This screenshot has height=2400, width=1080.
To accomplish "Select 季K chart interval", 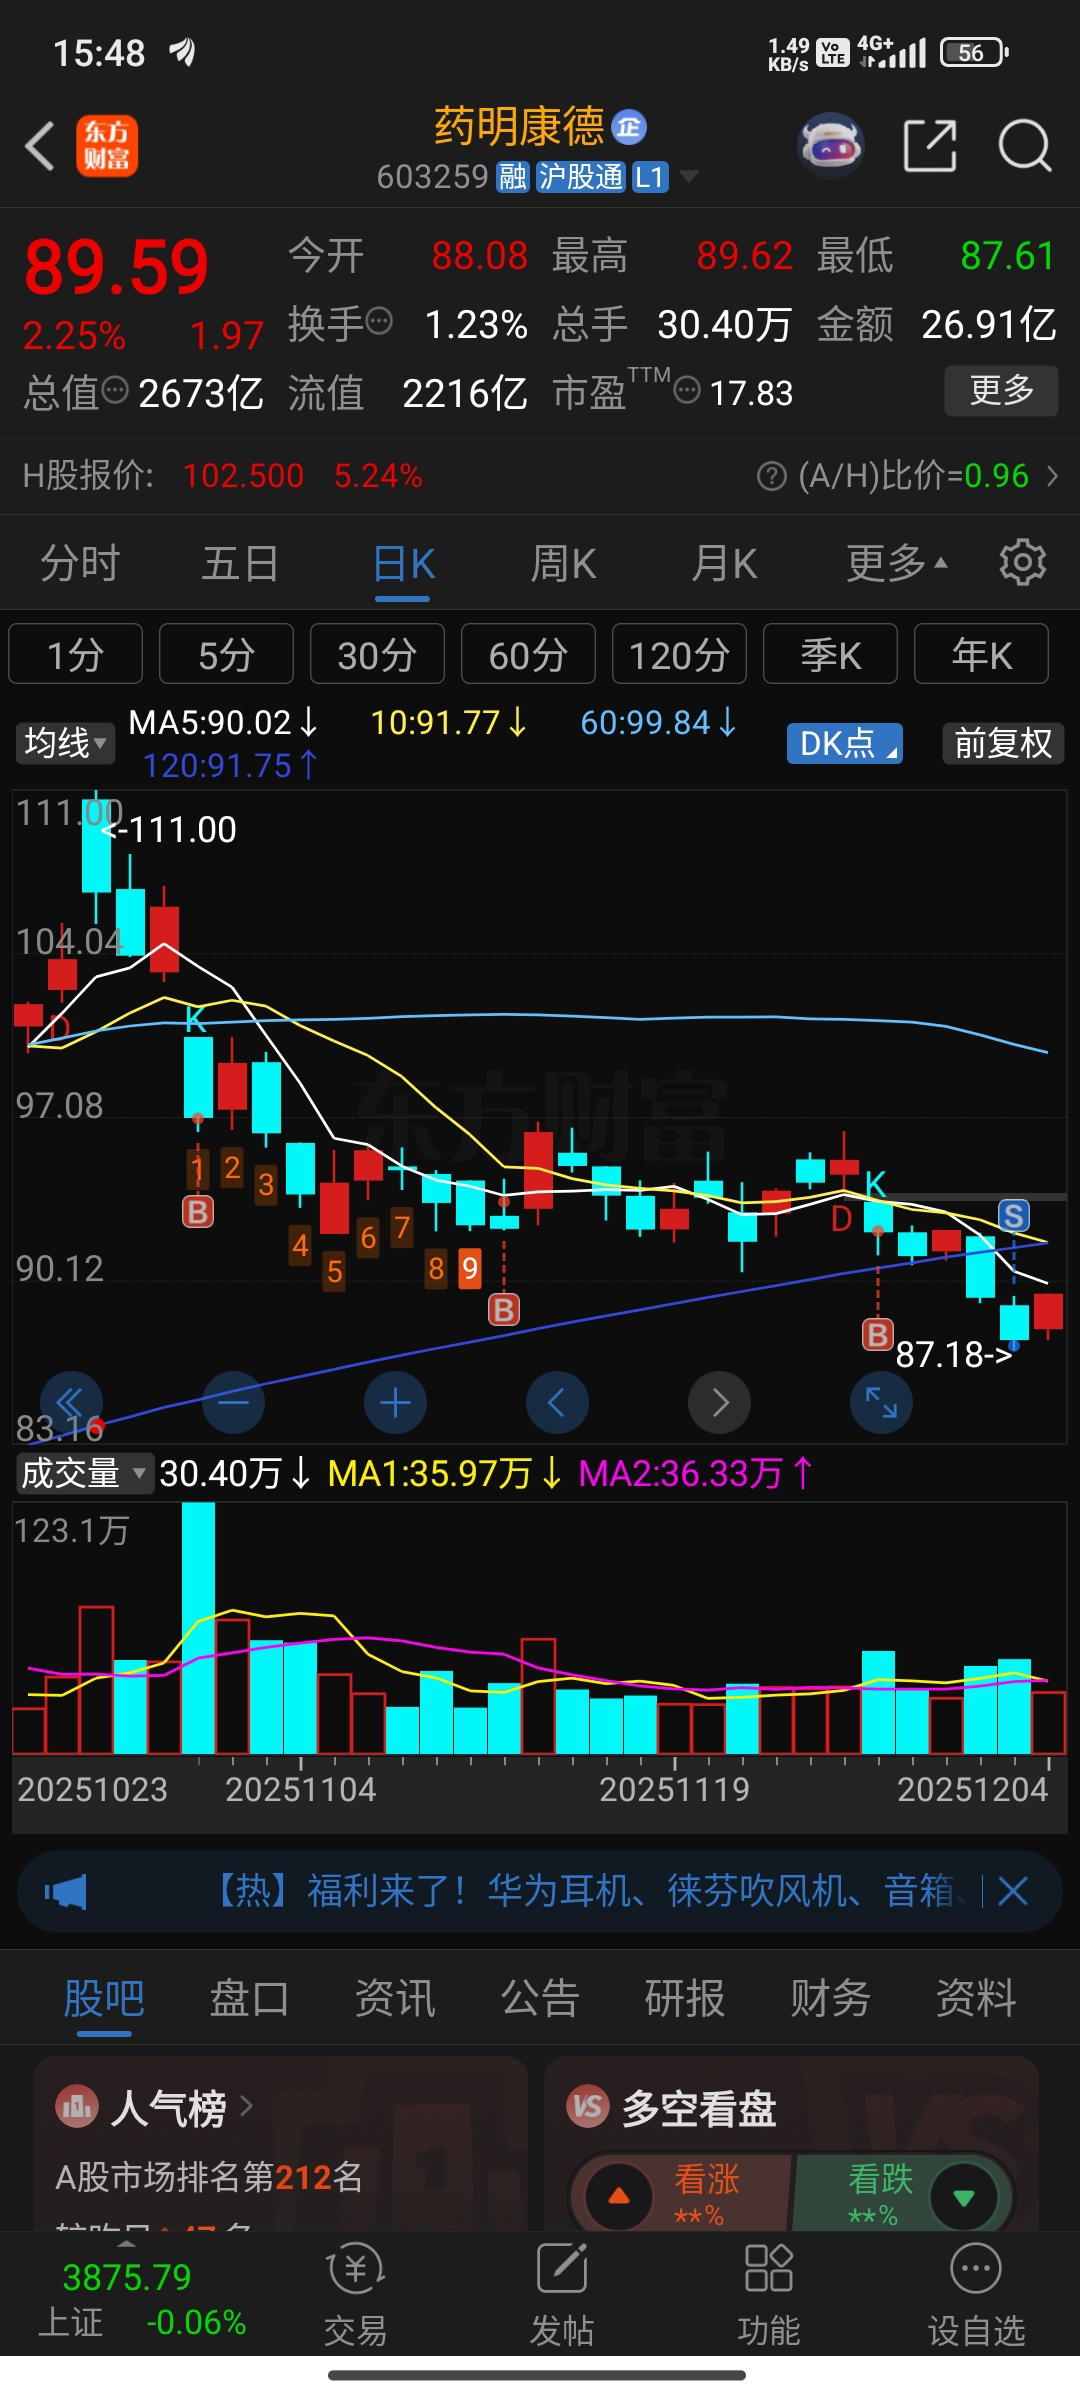I will (x=830, y=654).
